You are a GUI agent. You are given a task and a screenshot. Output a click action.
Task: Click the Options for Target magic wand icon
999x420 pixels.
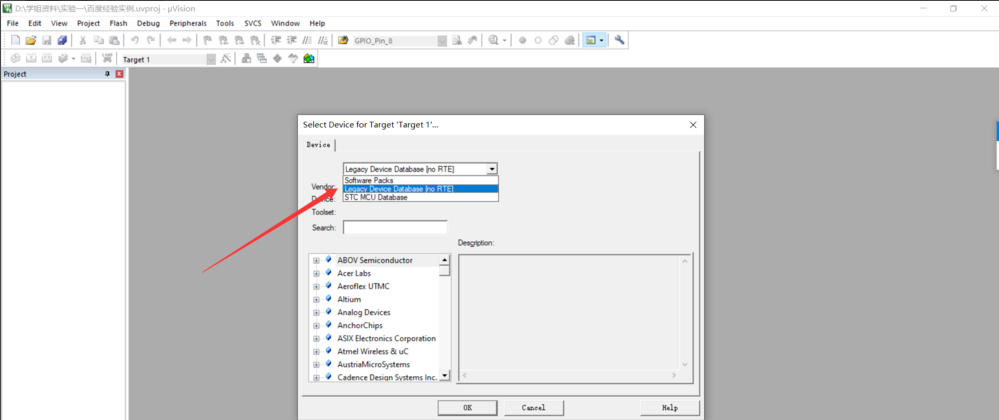[226, 59]
